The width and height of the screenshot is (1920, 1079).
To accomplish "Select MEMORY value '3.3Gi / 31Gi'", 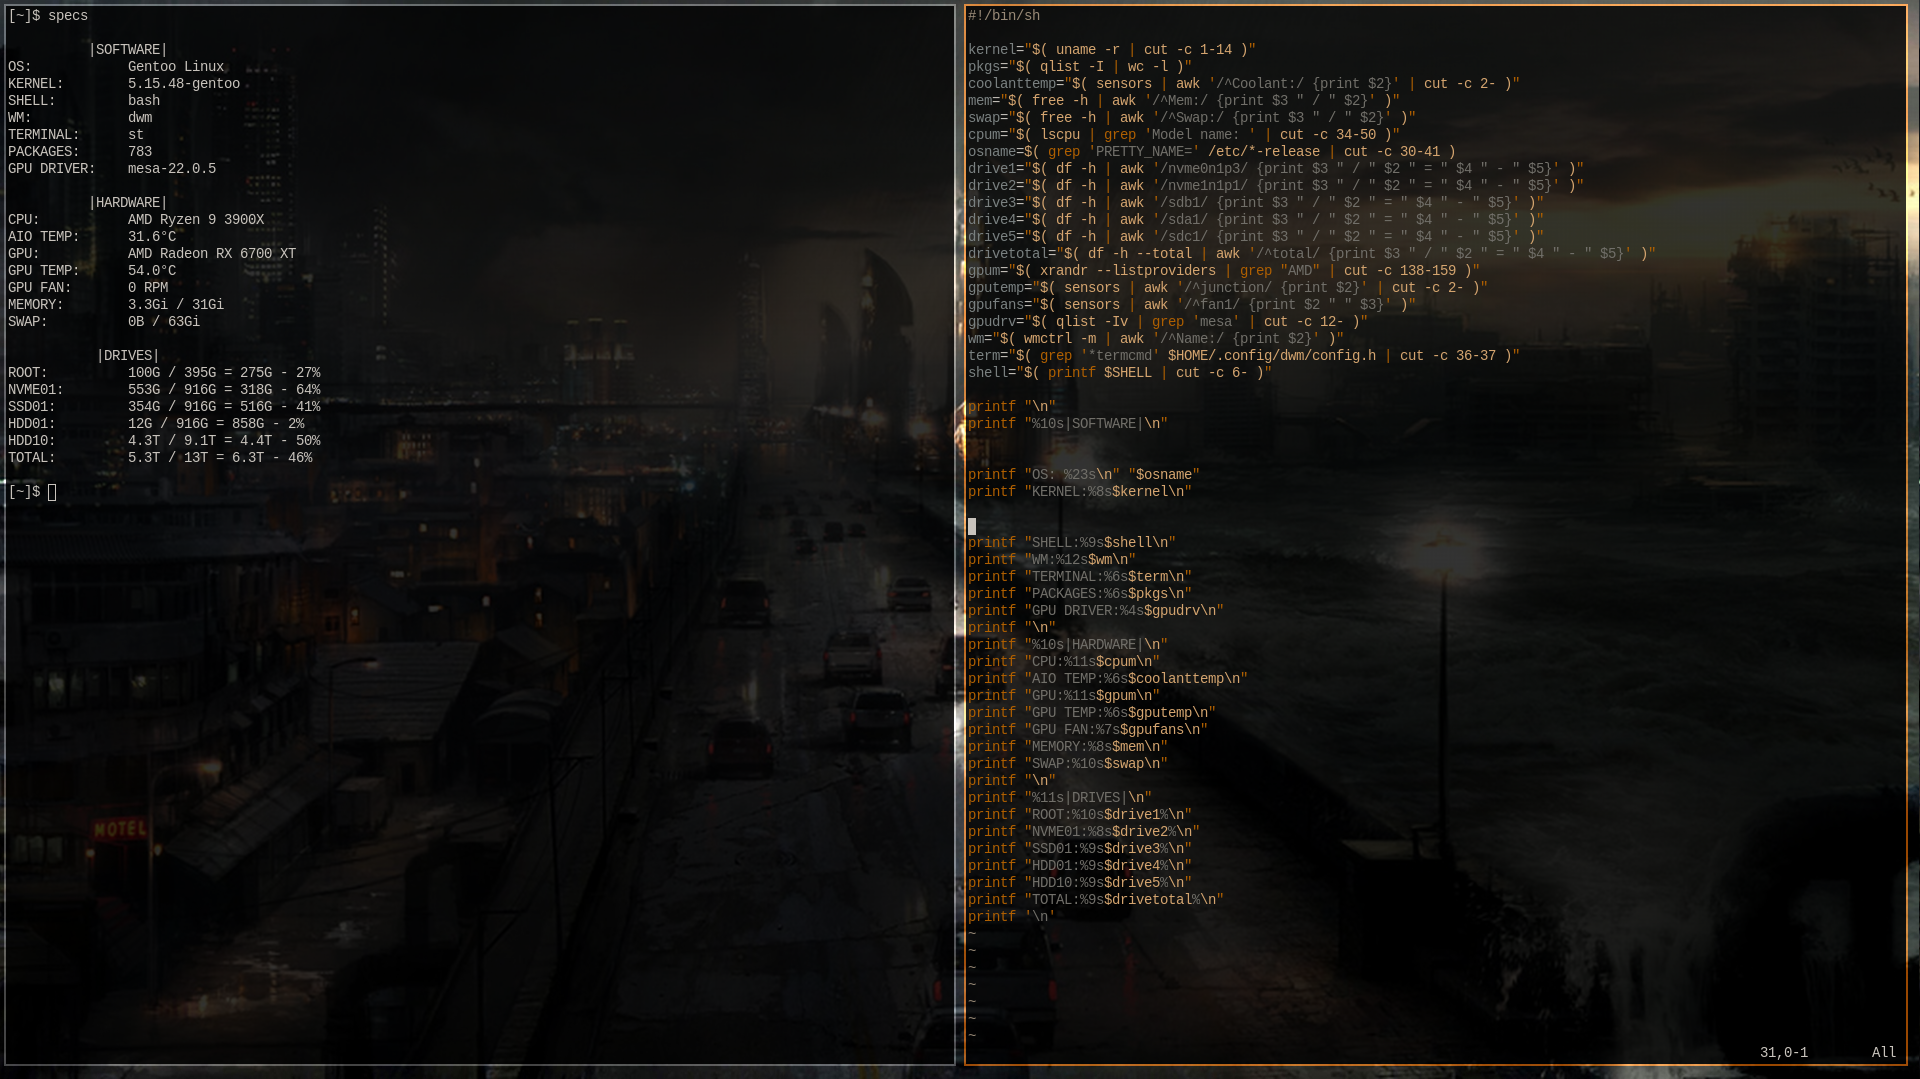I will click(x=176, y=305).
